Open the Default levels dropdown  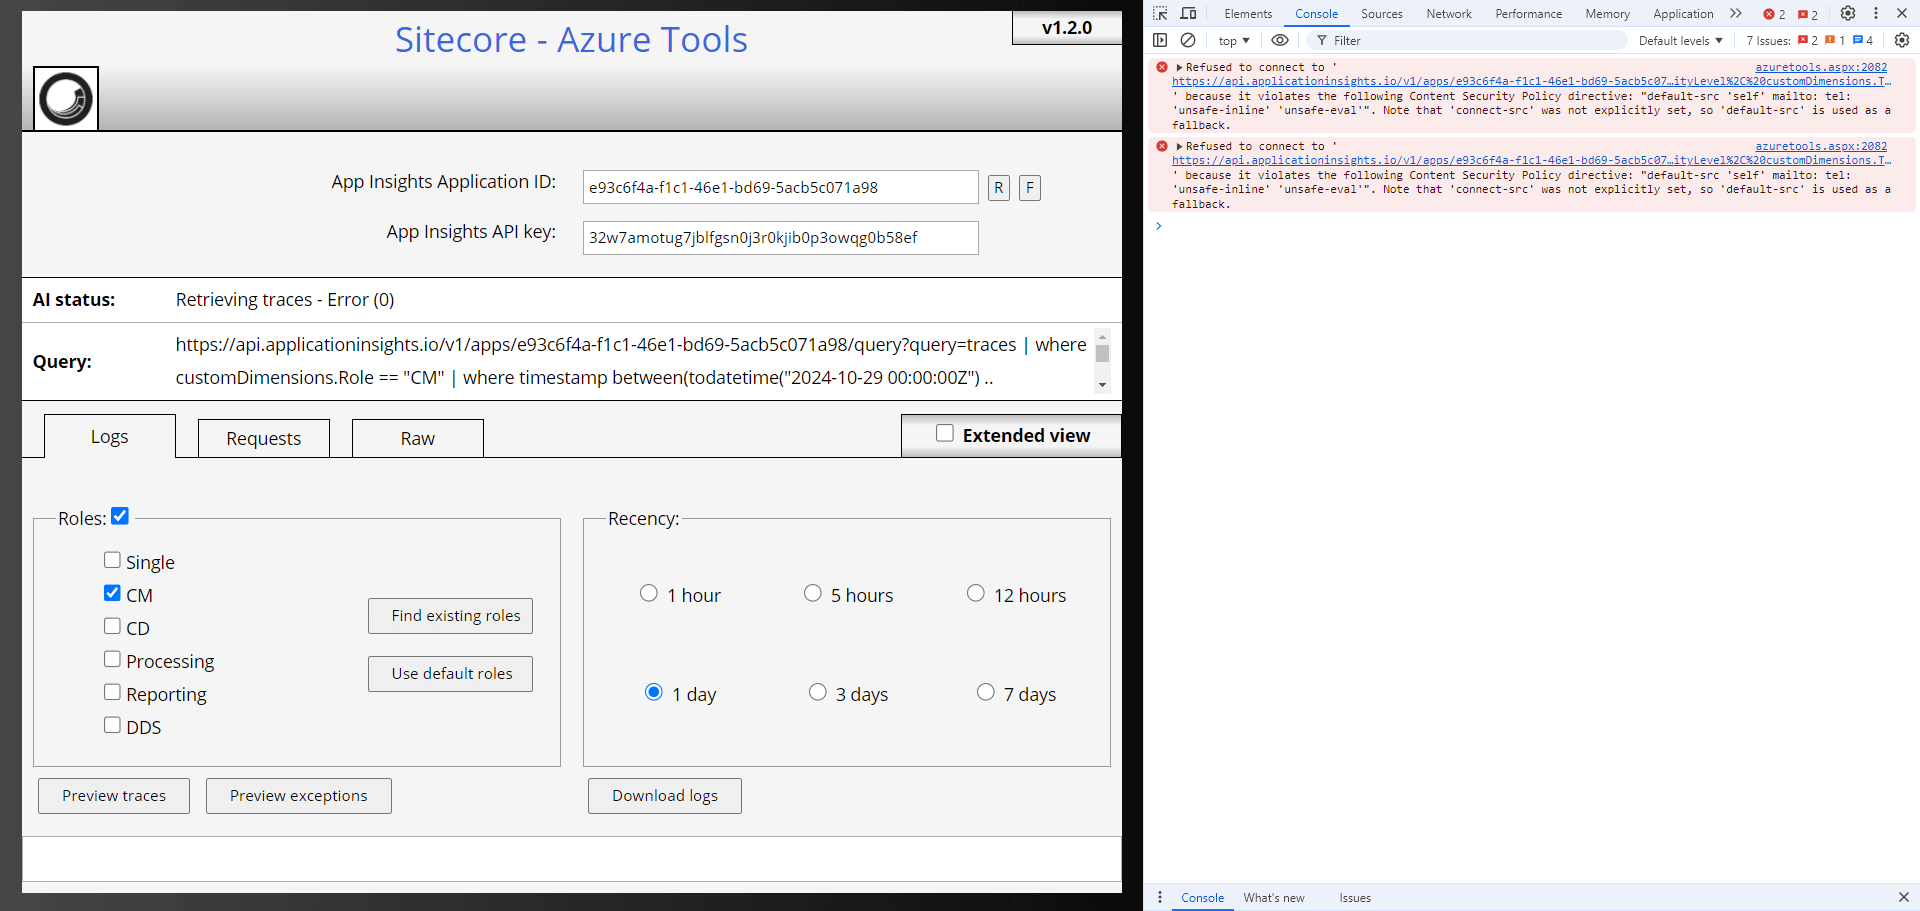click(1680, 41)
